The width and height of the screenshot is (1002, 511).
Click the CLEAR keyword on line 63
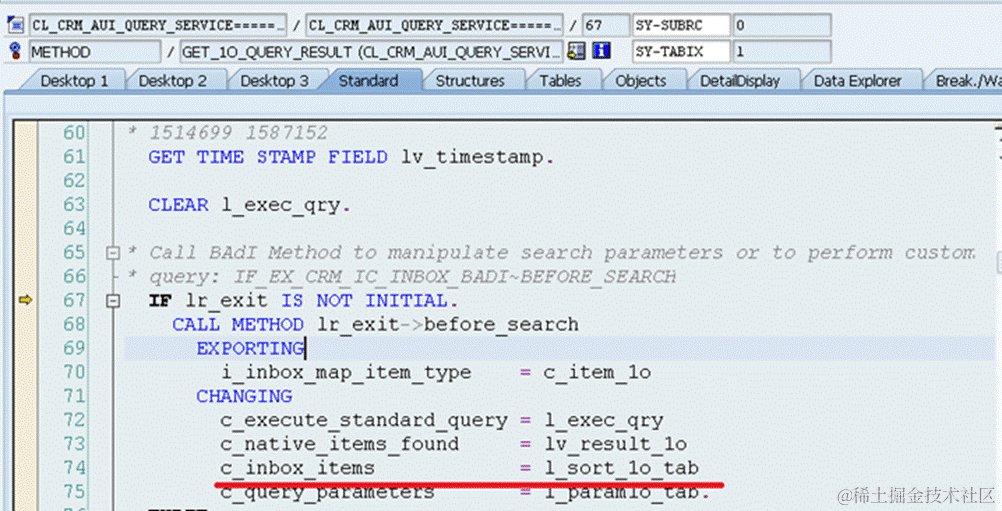point(178,205)
